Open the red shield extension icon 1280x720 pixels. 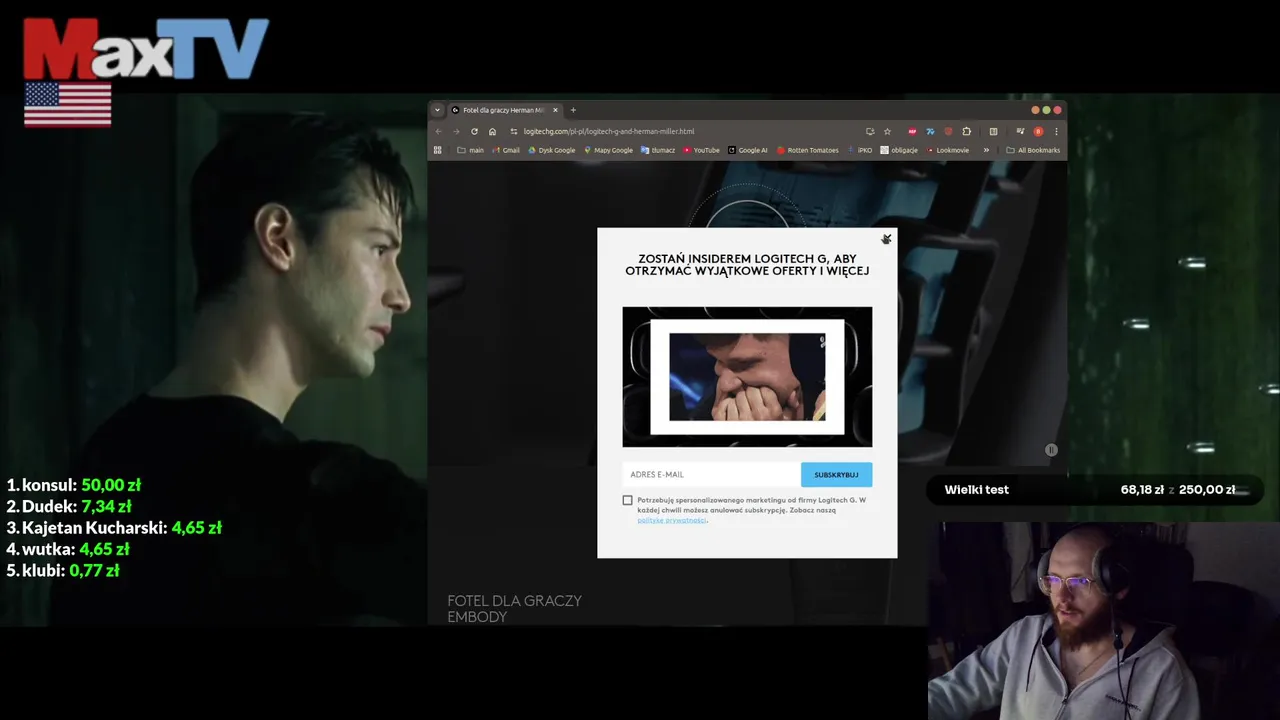[x=948, y=131]
